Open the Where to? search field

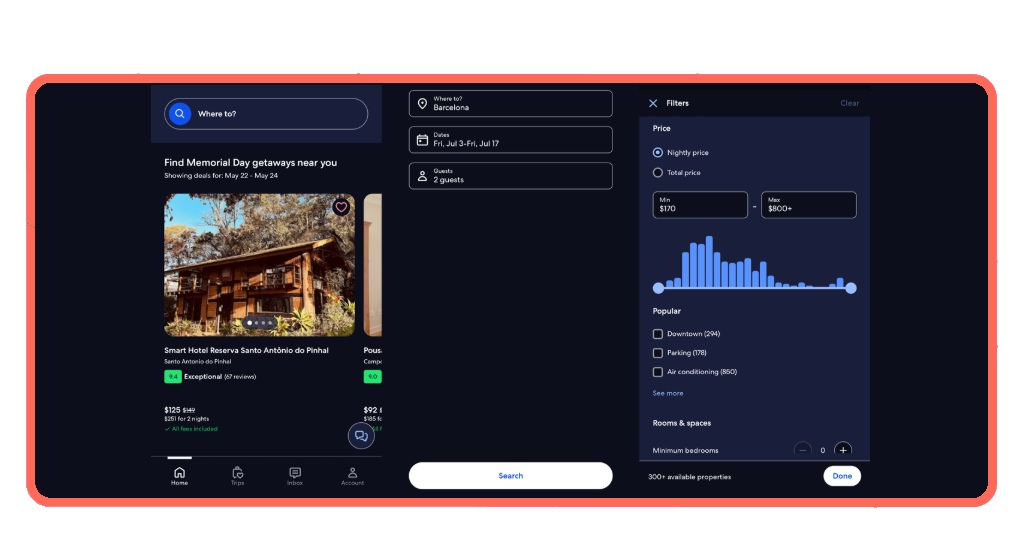click(266, 114)
